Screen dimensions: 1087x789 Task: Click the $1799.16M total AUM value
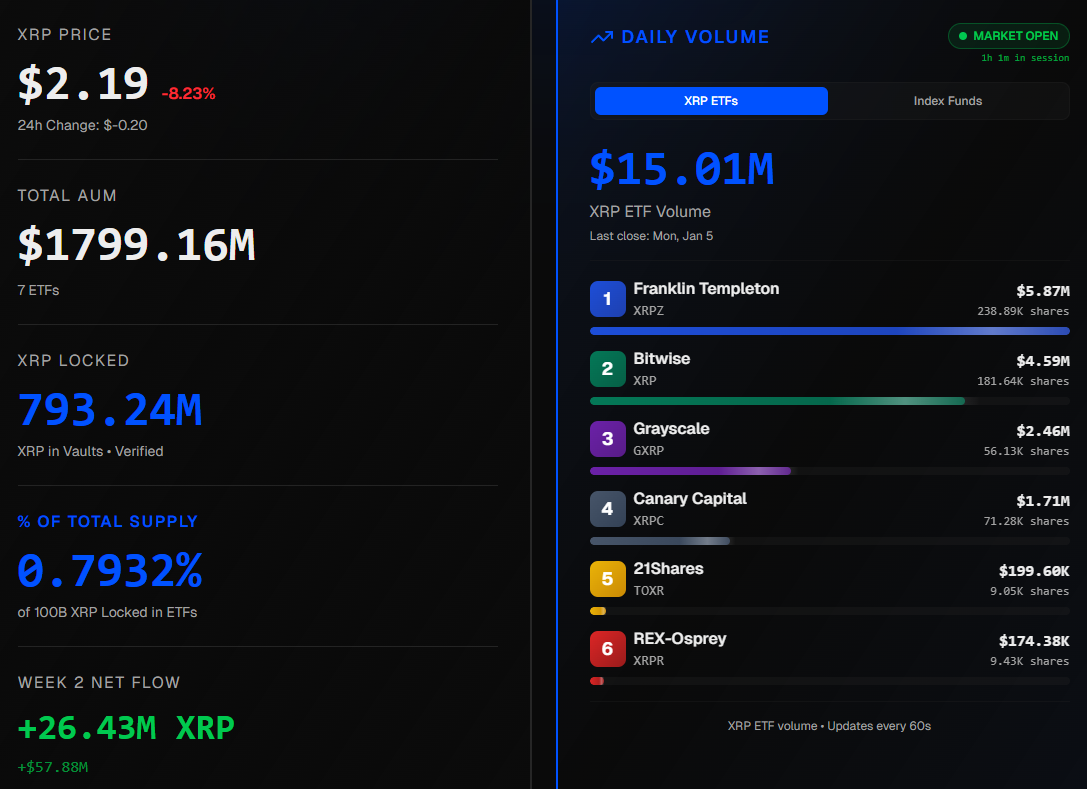(x=137, y=245)
